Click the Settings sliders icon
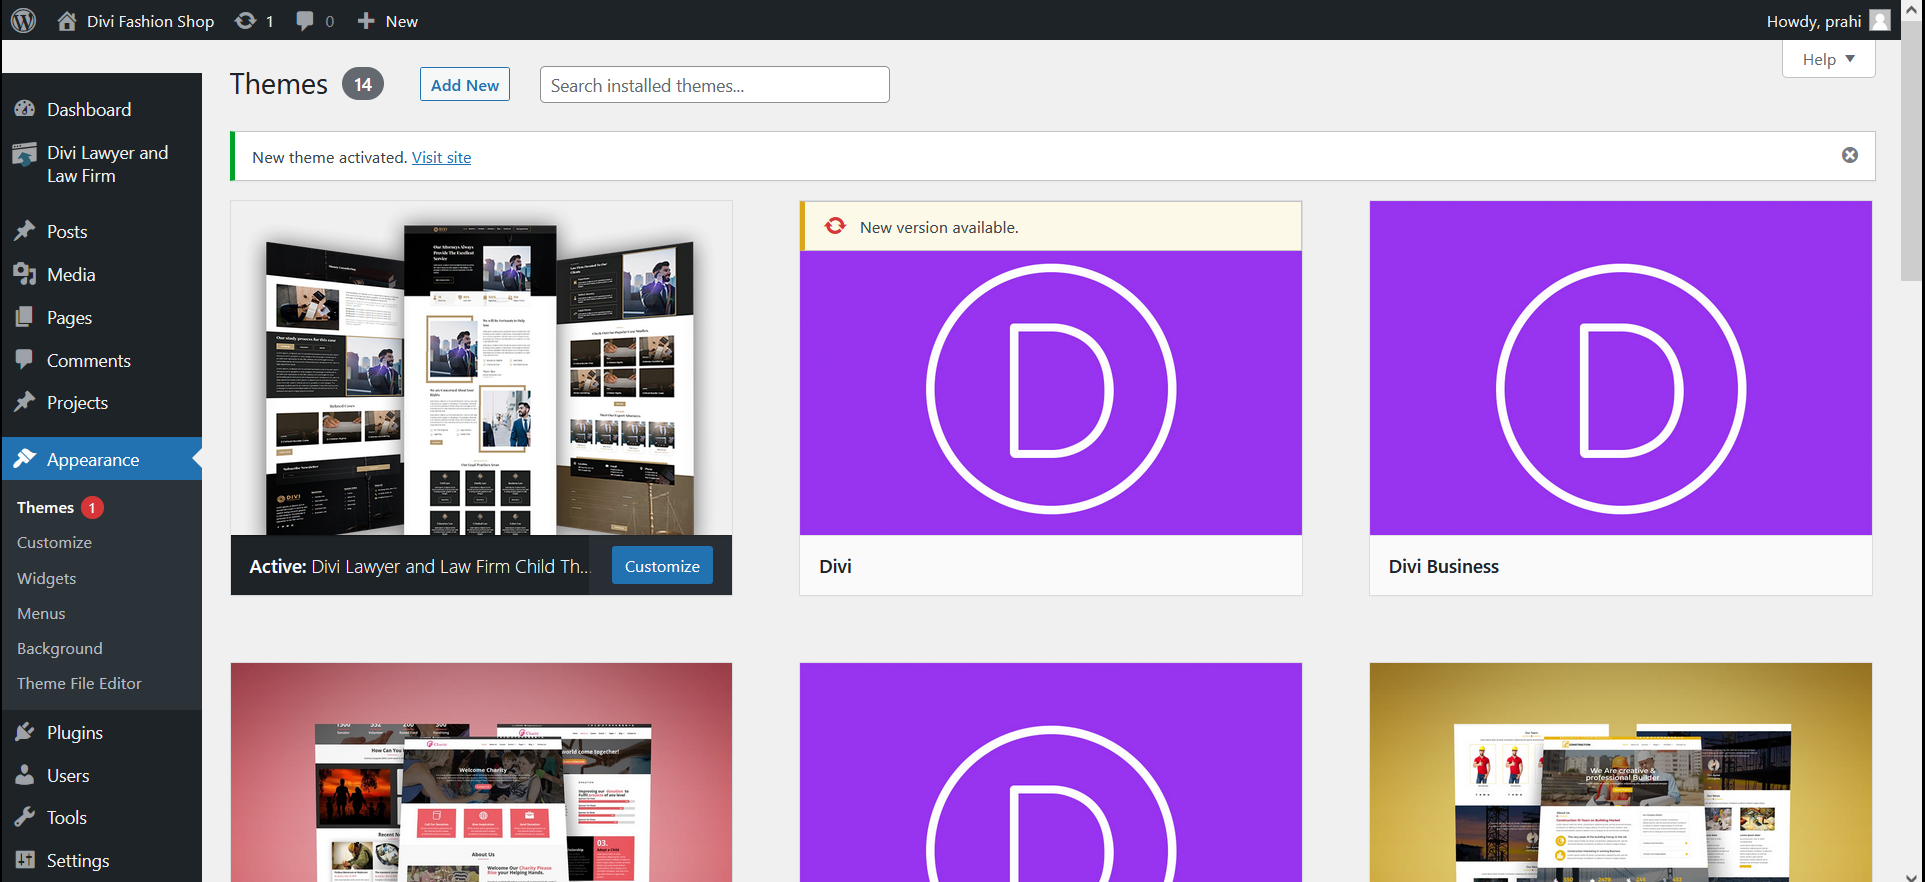Viewport: 1925px width, 882px height. (25, 860)
